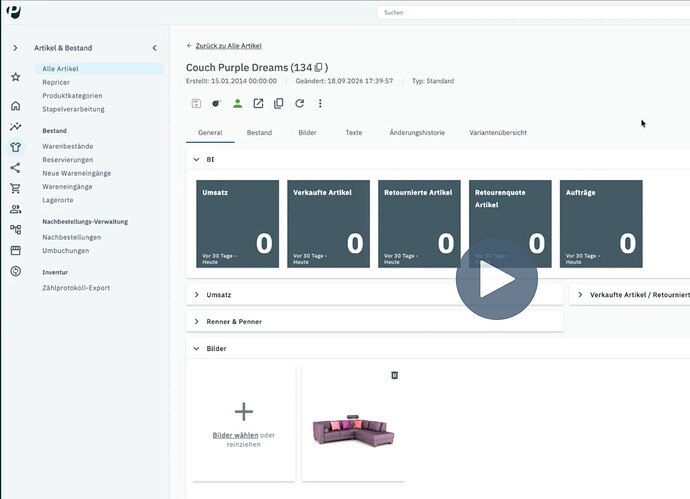
Task: Click into the Suchen search field
Action: (533, 13)
